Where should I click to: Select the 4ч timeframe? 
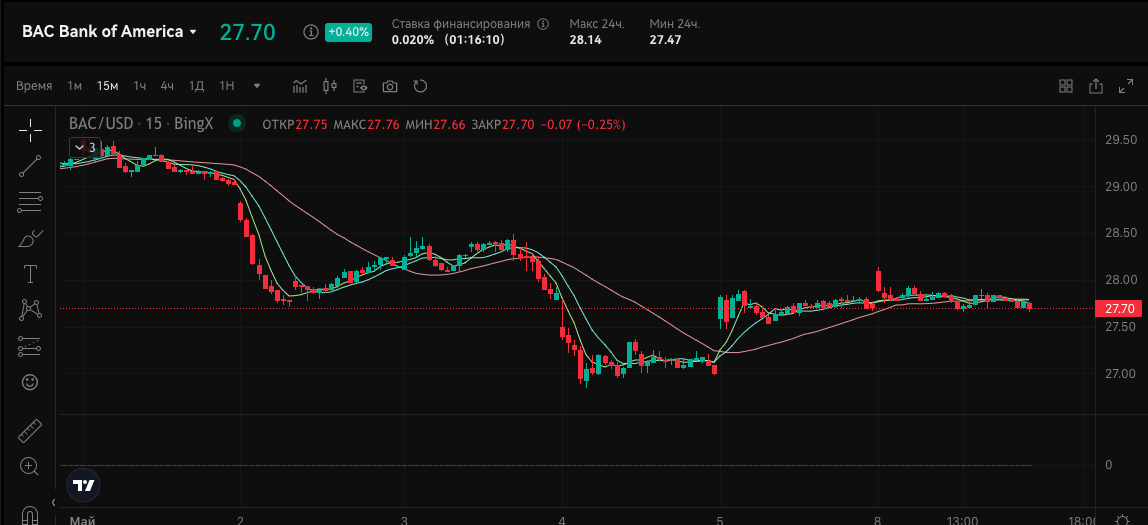pos(168,86)
